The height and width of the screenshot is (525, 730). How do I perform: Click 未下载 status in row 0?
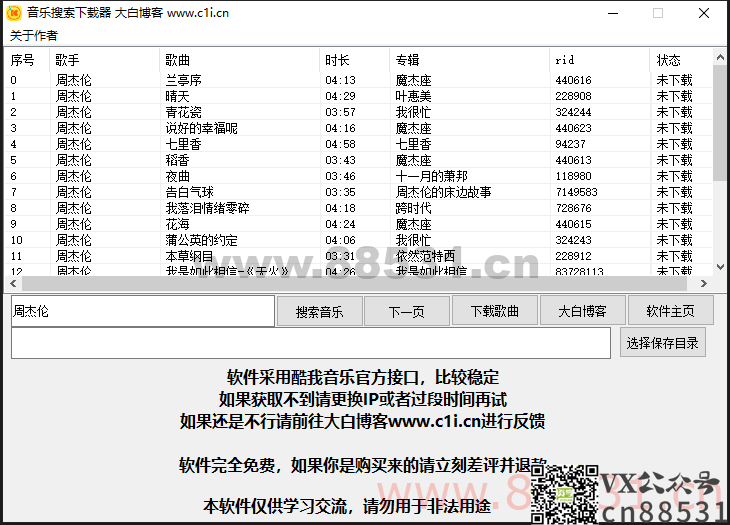click(x=675, y=81)
